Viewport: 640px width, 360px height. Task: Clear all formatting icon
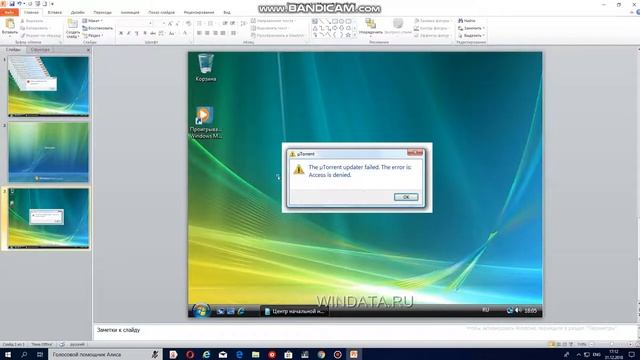click(x=188, y=24)
